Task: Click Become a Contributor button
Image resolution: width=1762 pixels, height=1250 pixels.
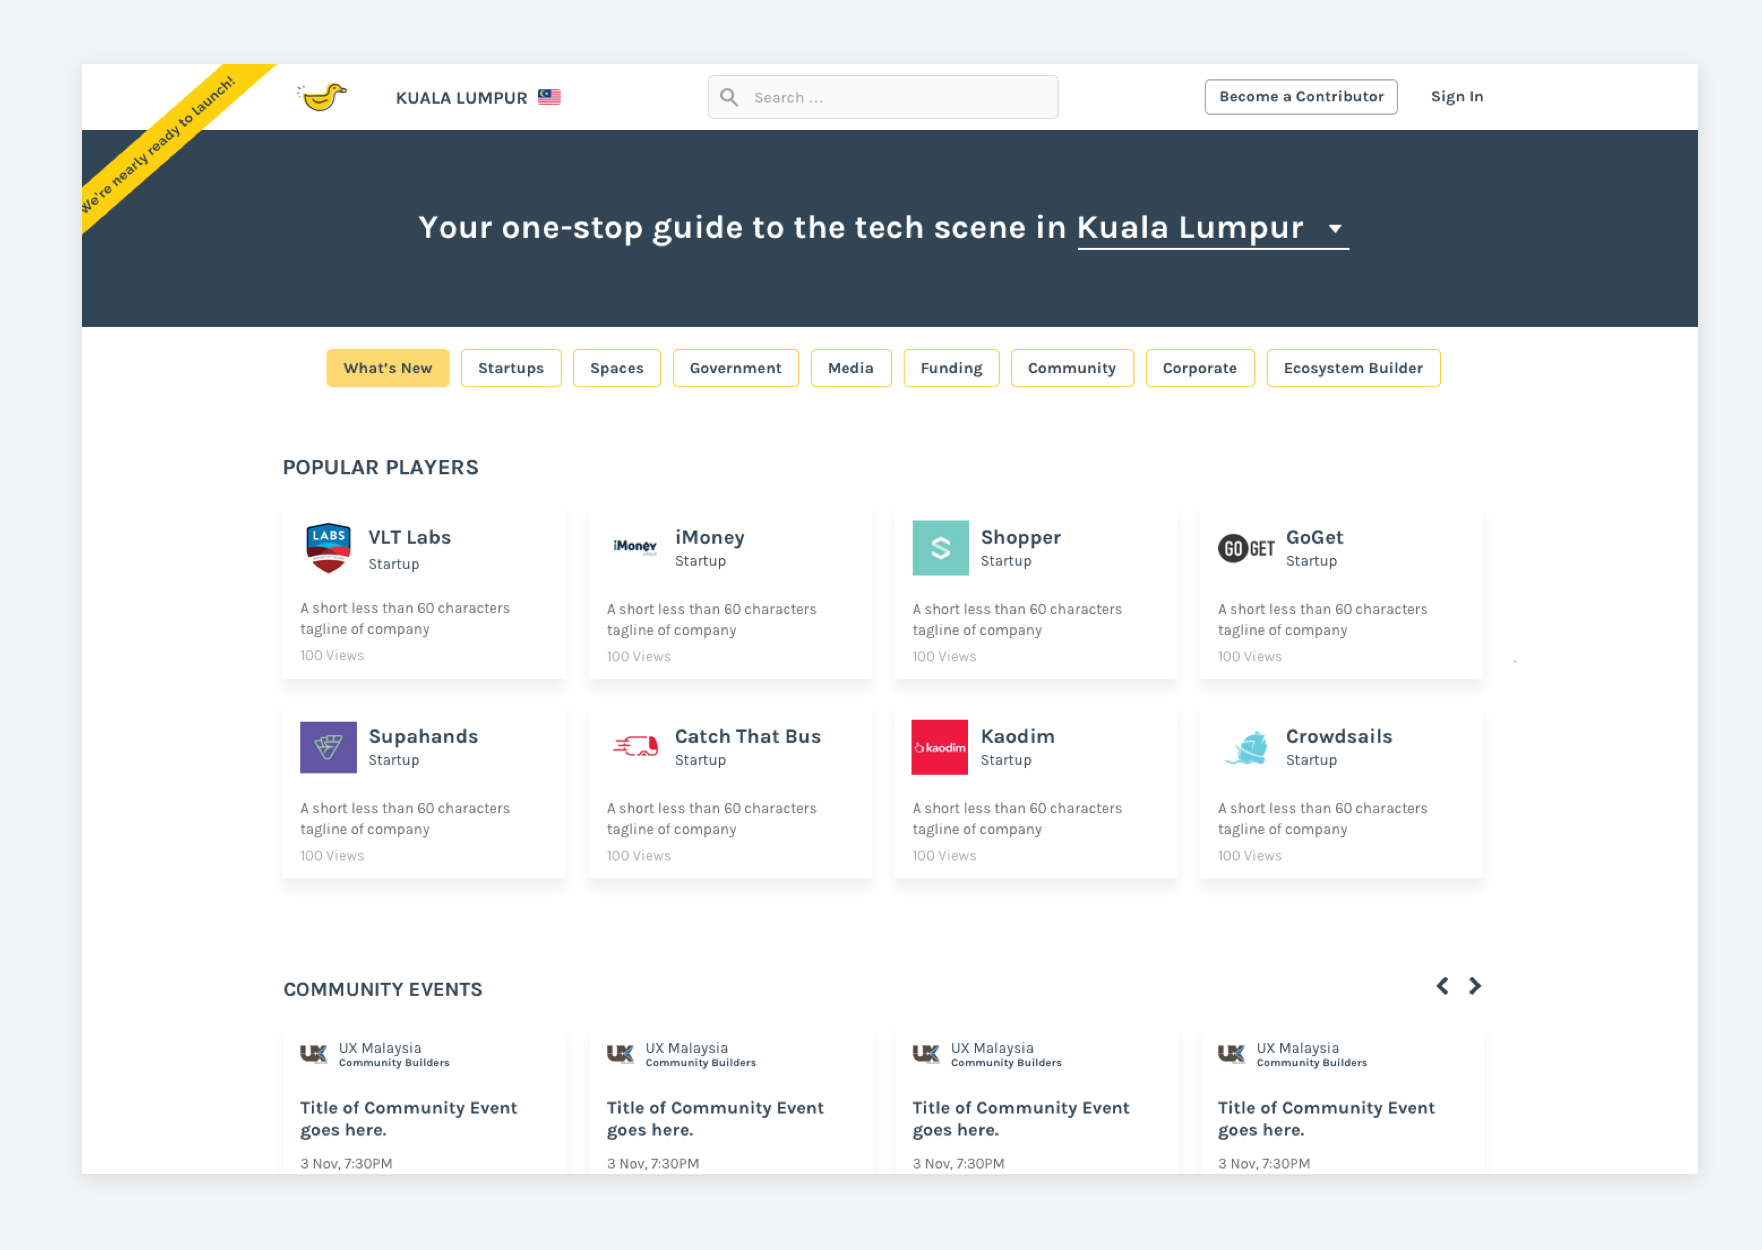Action: (x=1301, y=97)
